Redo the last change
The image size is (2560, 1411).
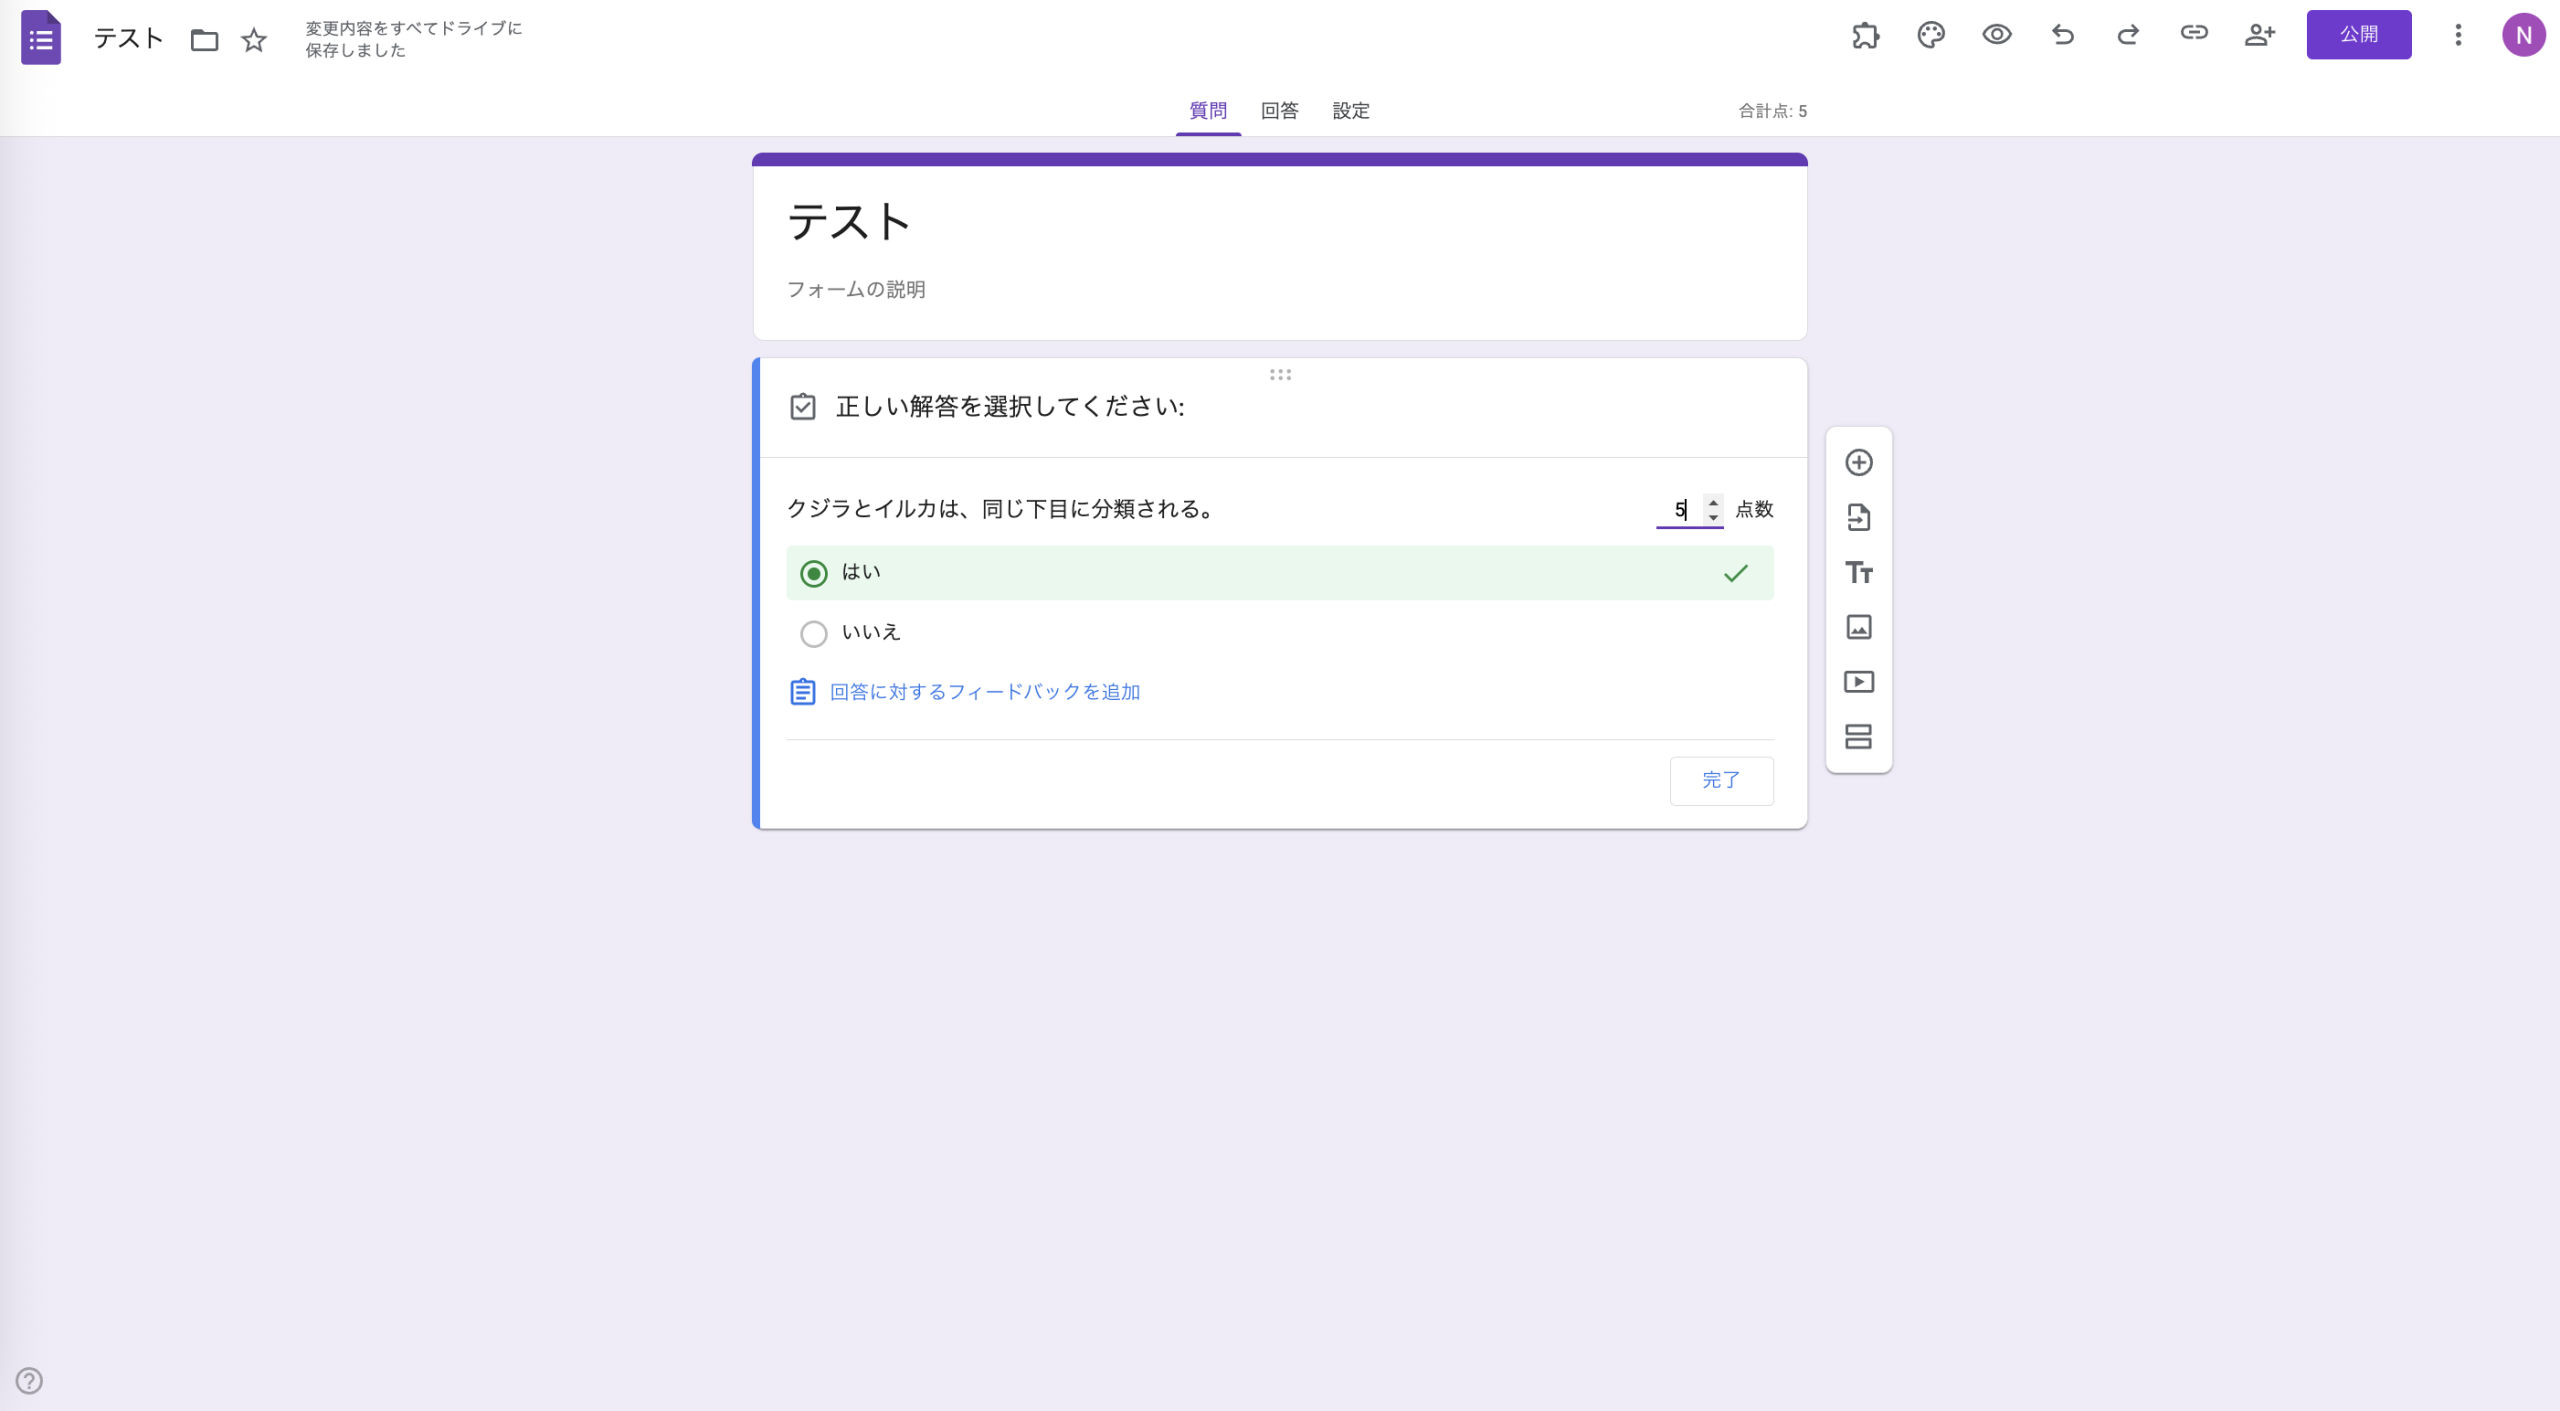[x=2128, y=35]
